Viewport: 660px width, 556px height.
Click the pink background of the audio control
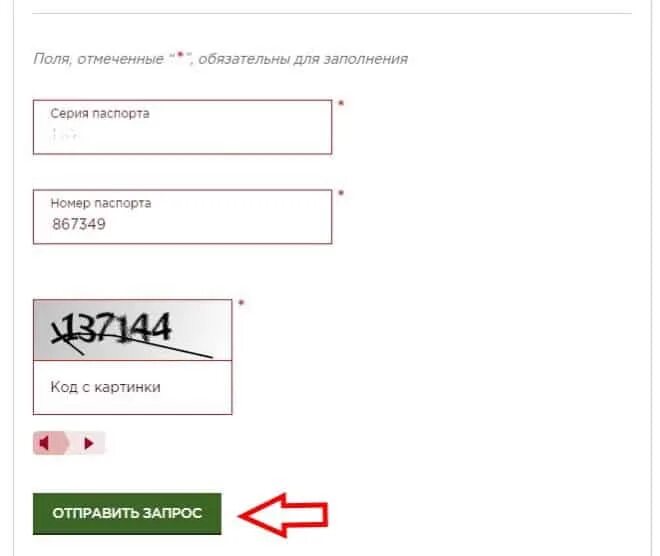pos(69,443)
